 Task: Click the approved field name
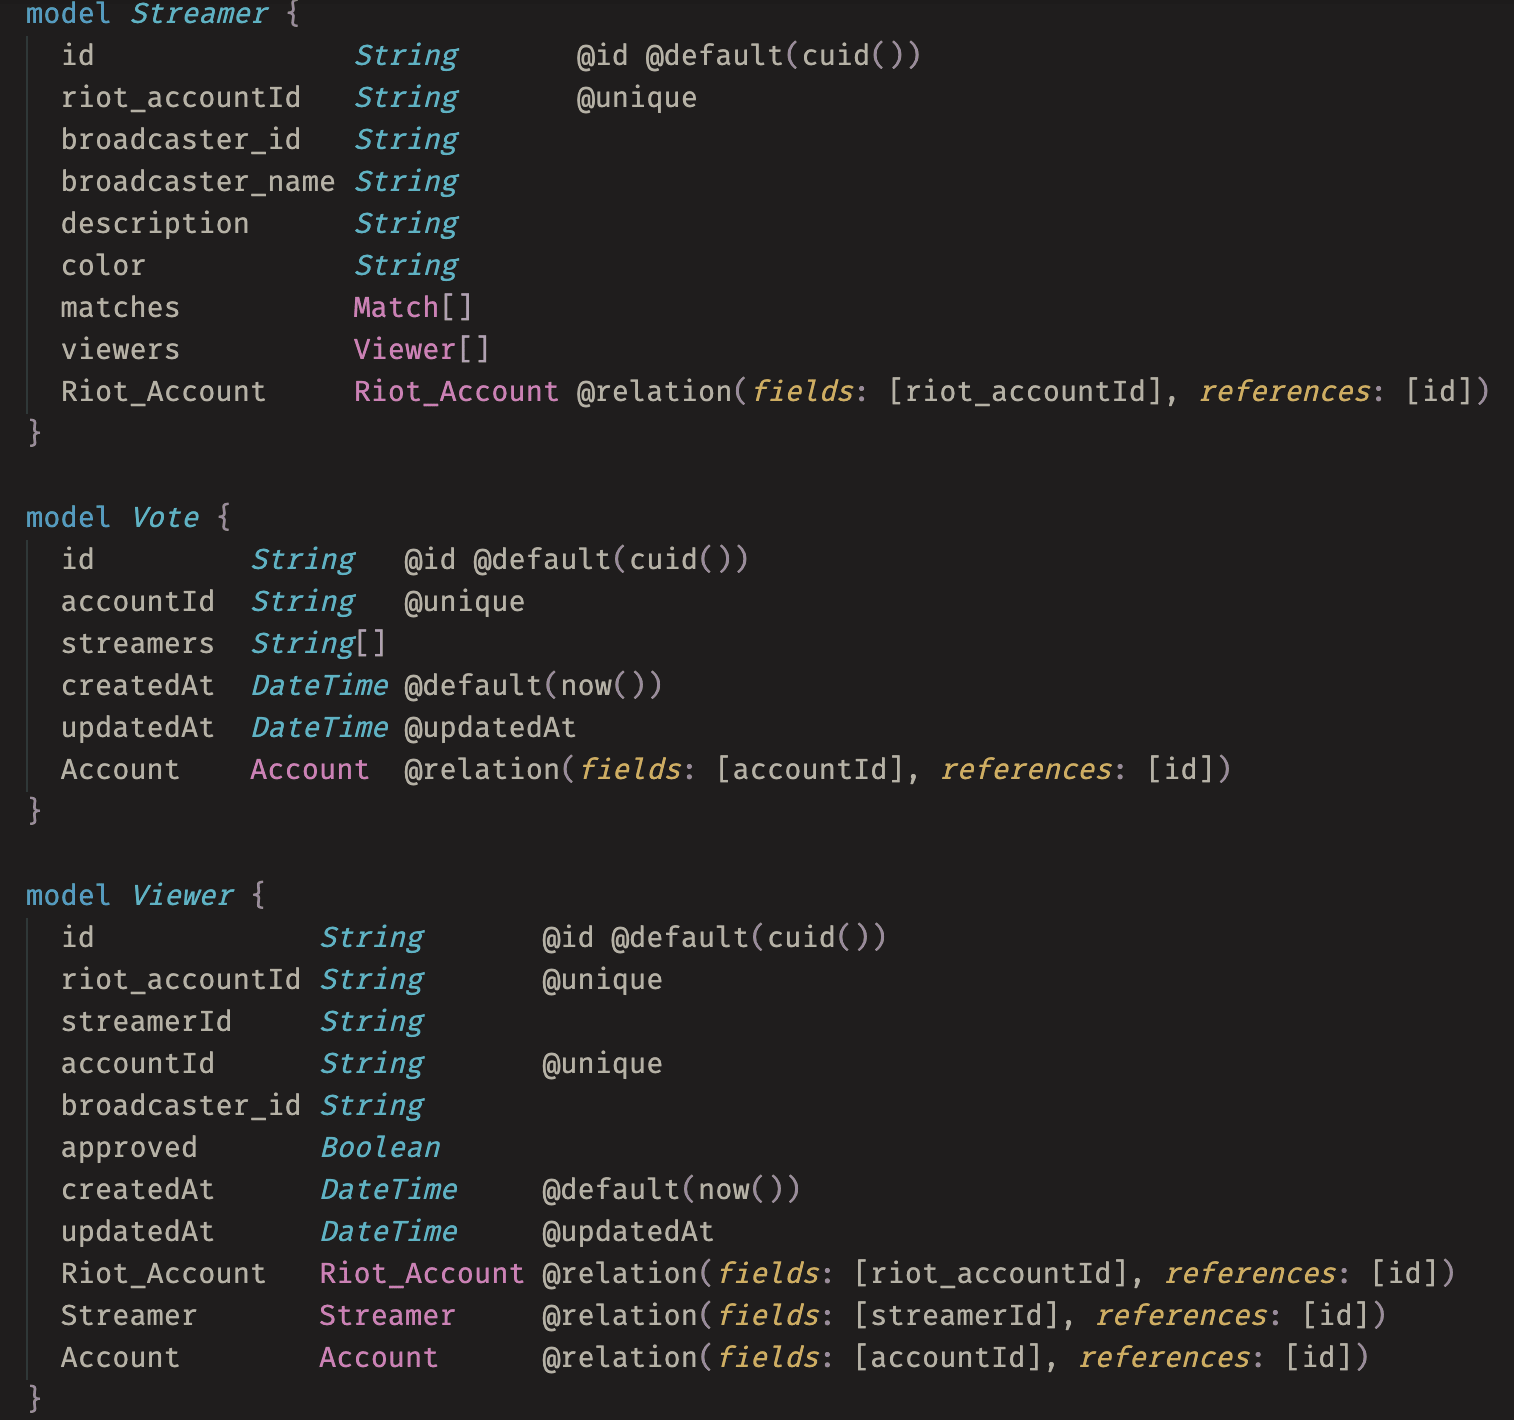point(129,1148)
